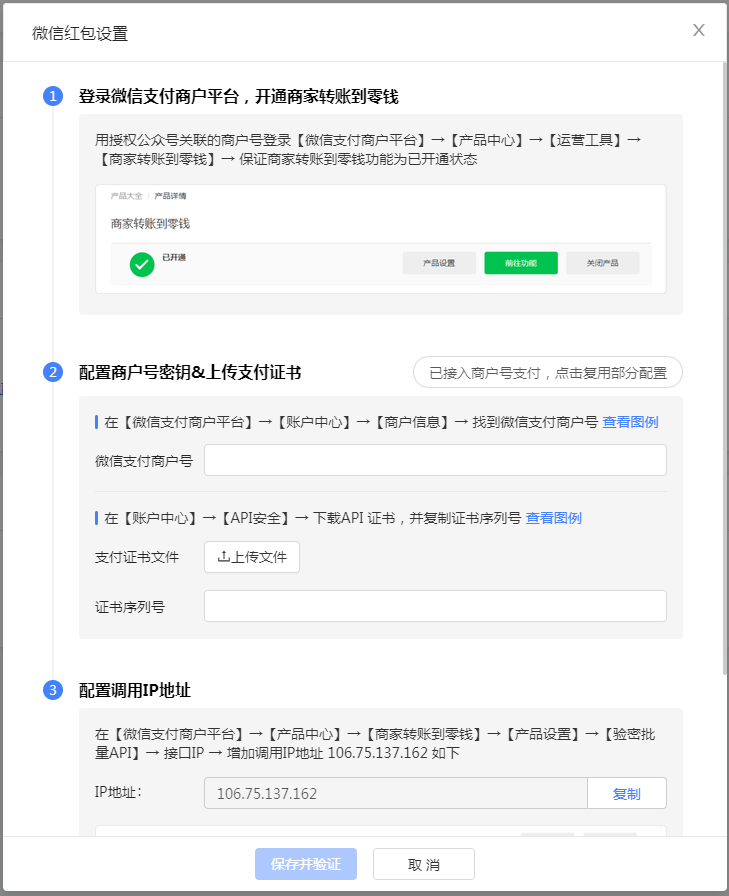Focus the 证书序列号 input field
This screenshot has height=896, width=729.
[x=435, y=606]
